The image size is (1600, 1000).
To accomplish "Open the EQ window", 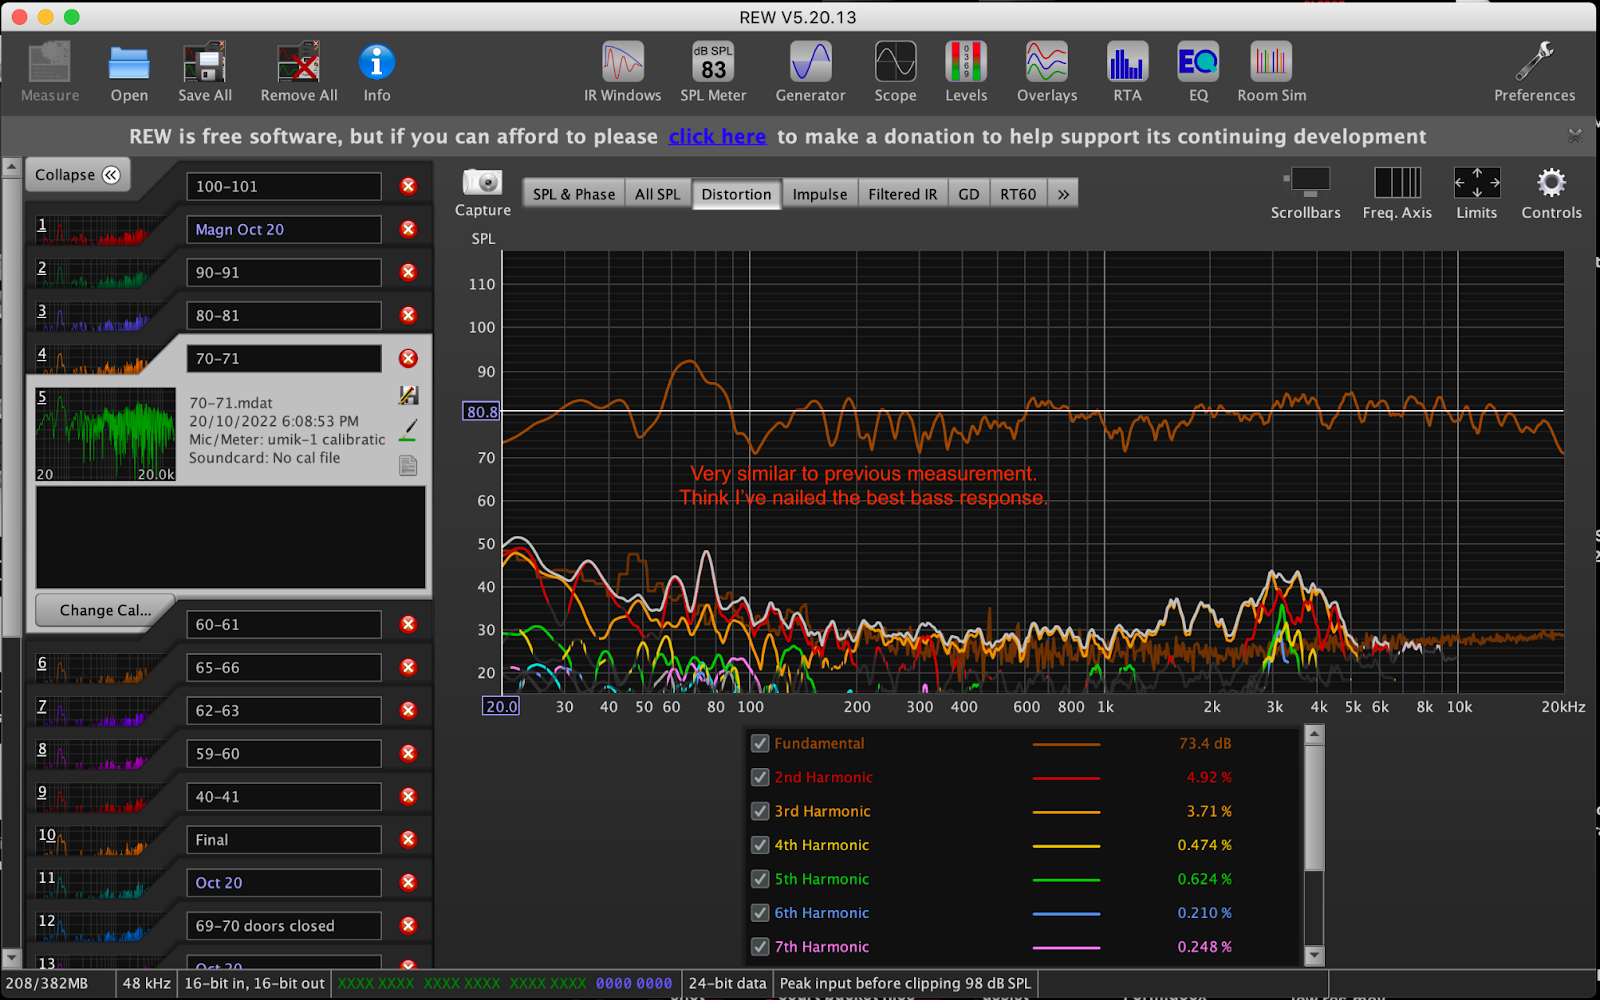I will click(1198, 72).
